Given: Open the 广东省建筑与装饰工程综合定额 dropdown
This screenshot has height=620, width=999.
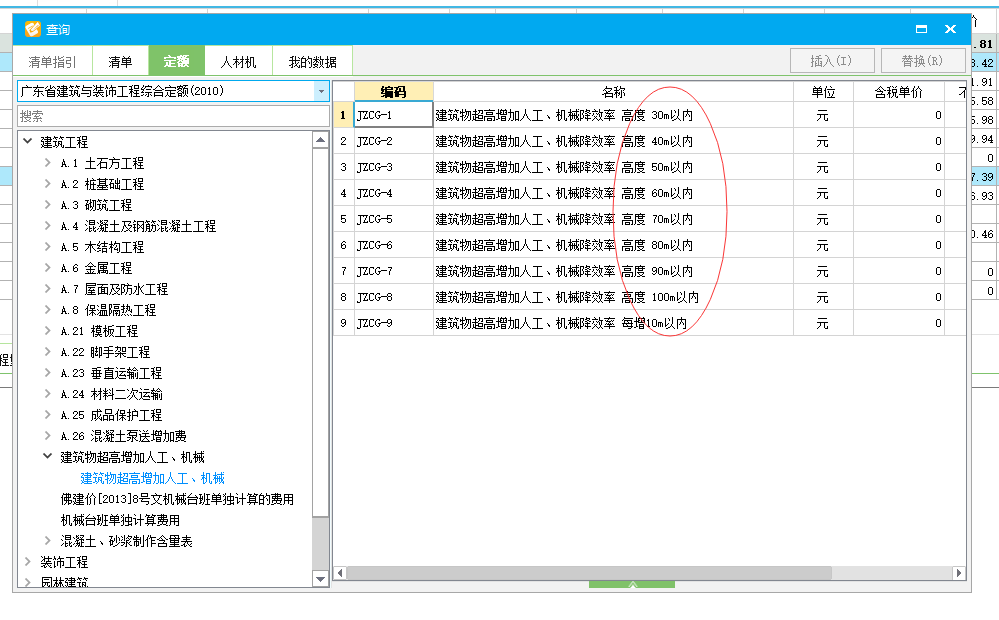Looking at the screenshot, I should 321,91.
